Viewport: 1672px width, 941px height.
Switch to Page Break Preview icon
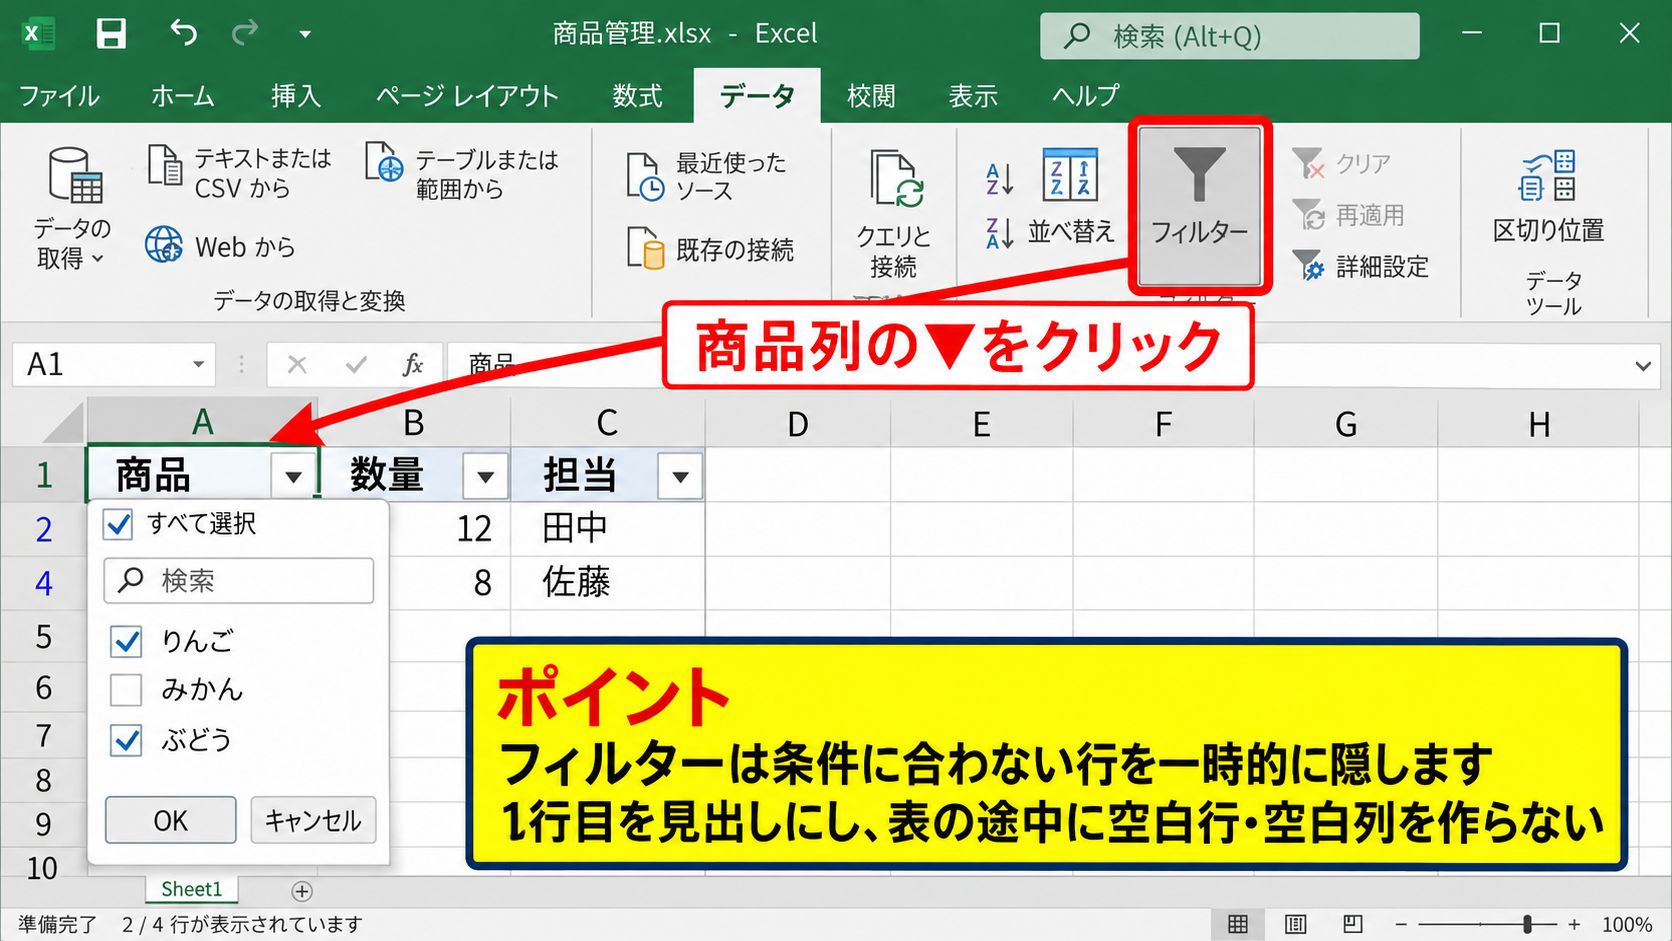1352,924
